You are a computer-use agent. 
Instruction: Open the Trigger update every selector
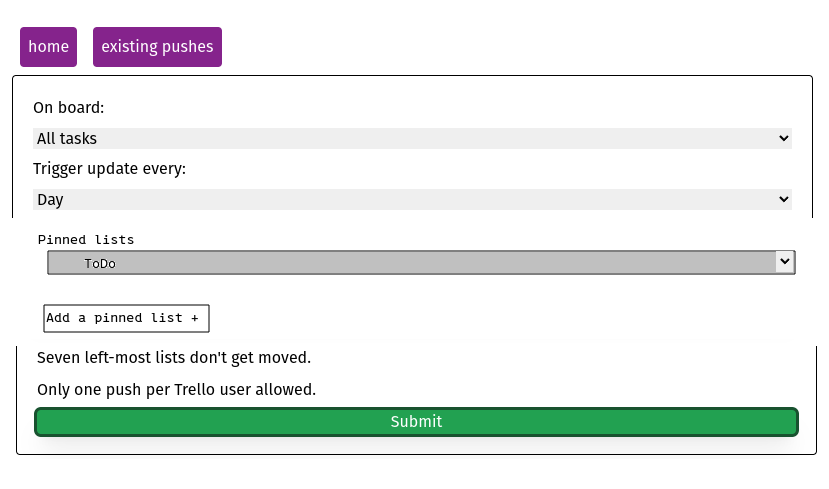(412, 200)
